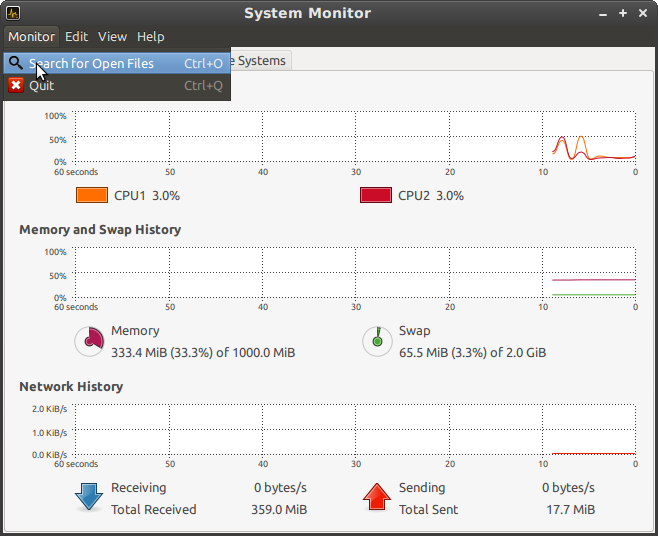The height and width of the screenshot is (536, 658).
Task: Maximize the System Monitor window
Action: (623, 13)
